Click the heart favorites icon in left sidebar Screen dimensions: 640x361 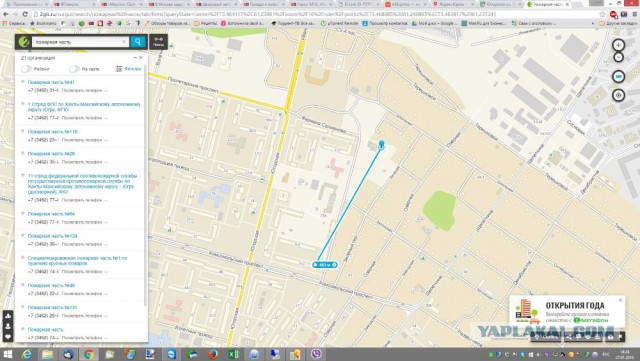click(8, 337)
